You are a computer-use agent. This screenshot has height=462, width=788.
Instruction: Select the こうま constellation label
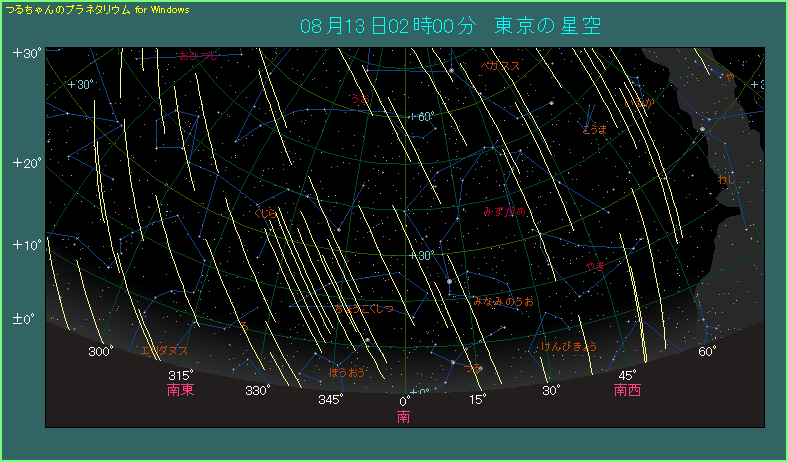(594, 129)
